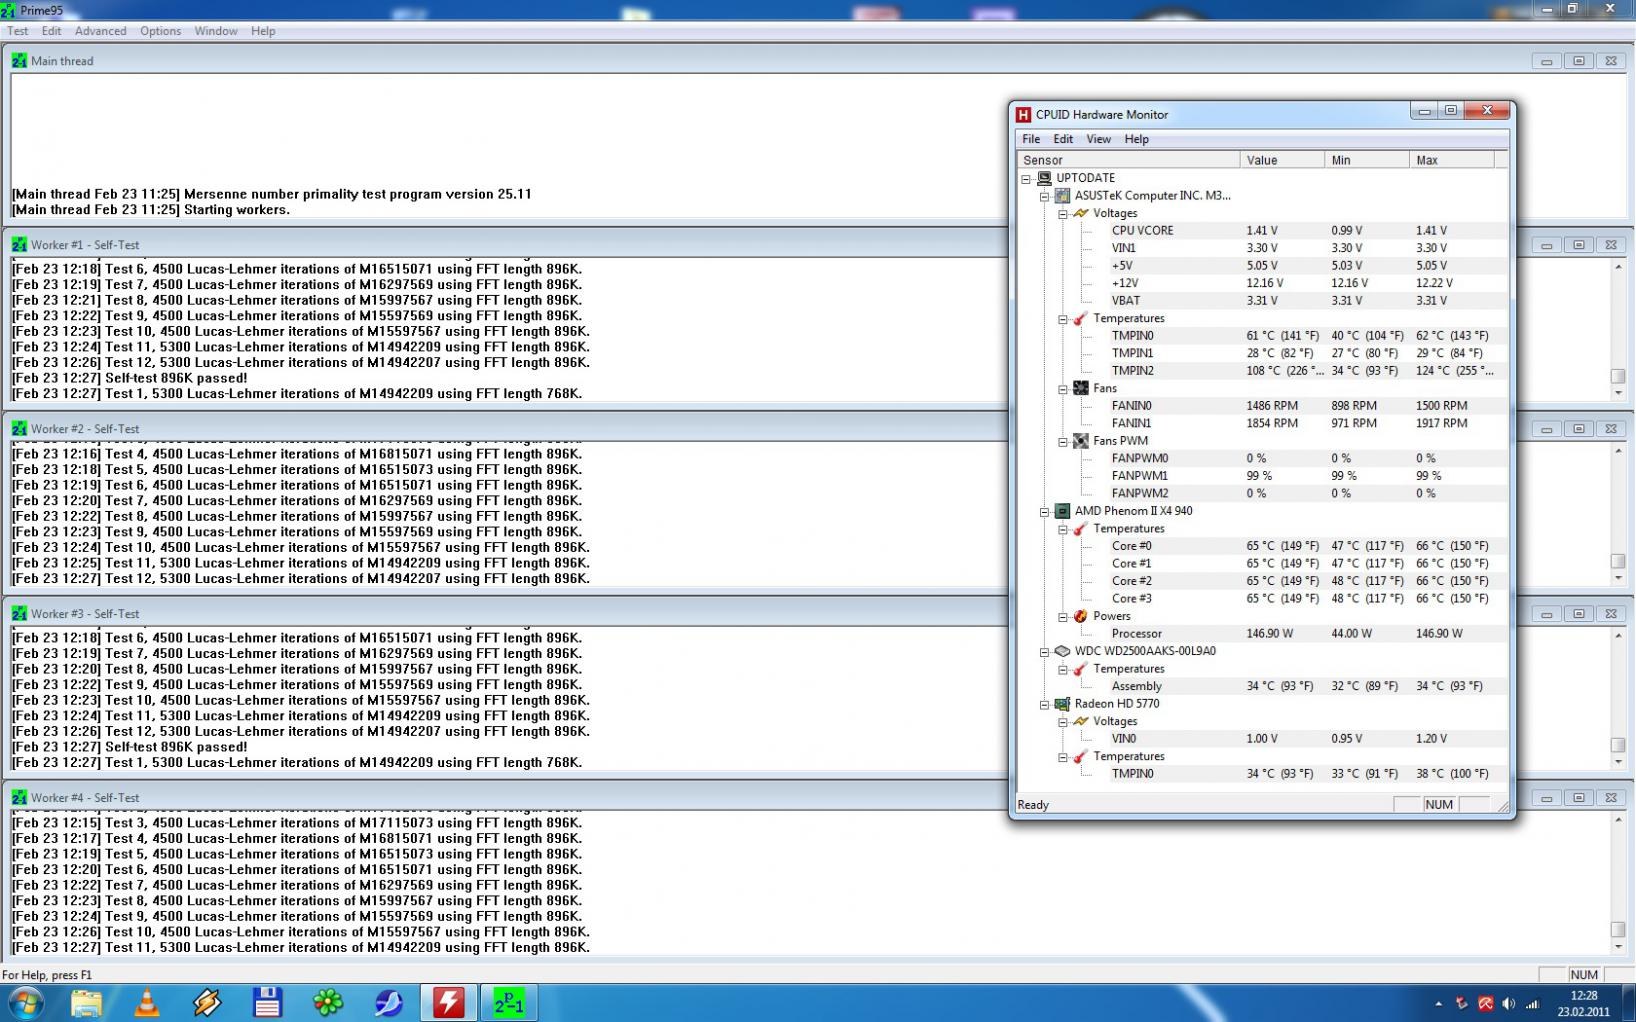Minimize the Worker #4 sub-window
1636x1022 pixels.
(x=1546, y=798)
